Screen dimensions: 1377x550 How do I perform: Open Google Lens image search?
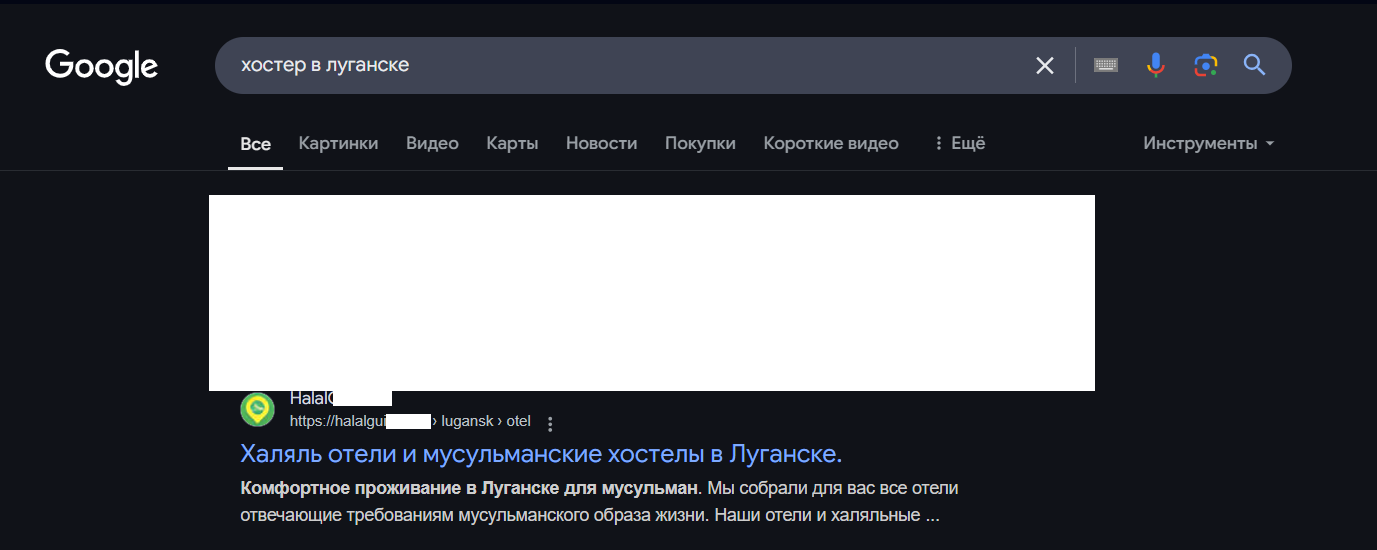[1205, 65]
